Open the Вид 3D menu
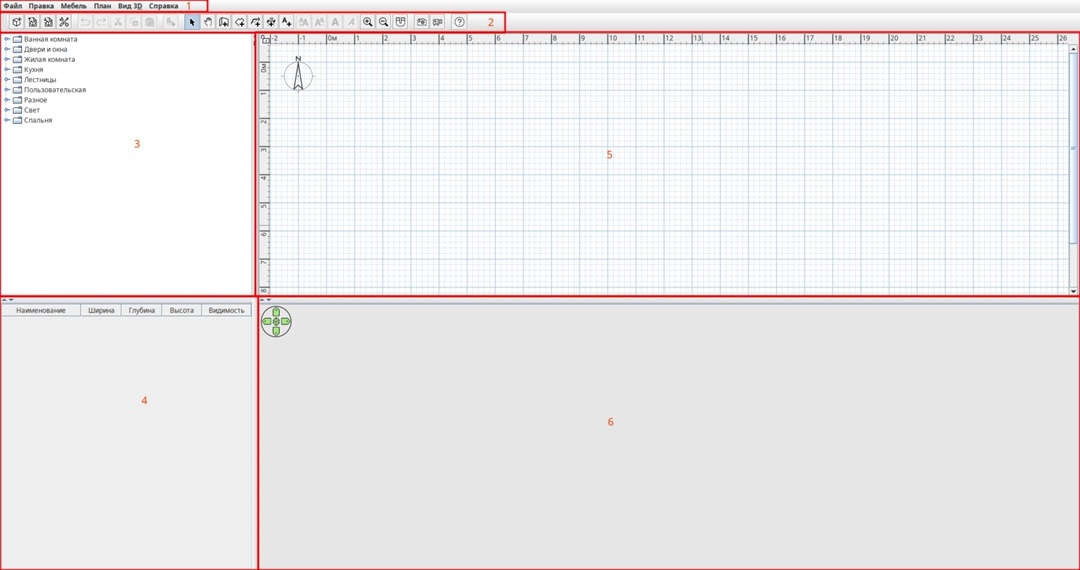Viewport: 1080px width, 570px height. pos(130,6)
